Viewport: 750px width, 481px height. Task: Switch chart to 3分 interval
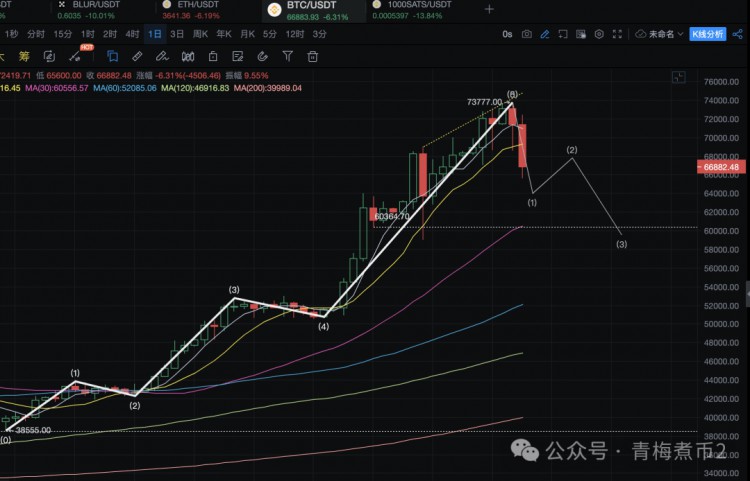(x=320, y=34)
